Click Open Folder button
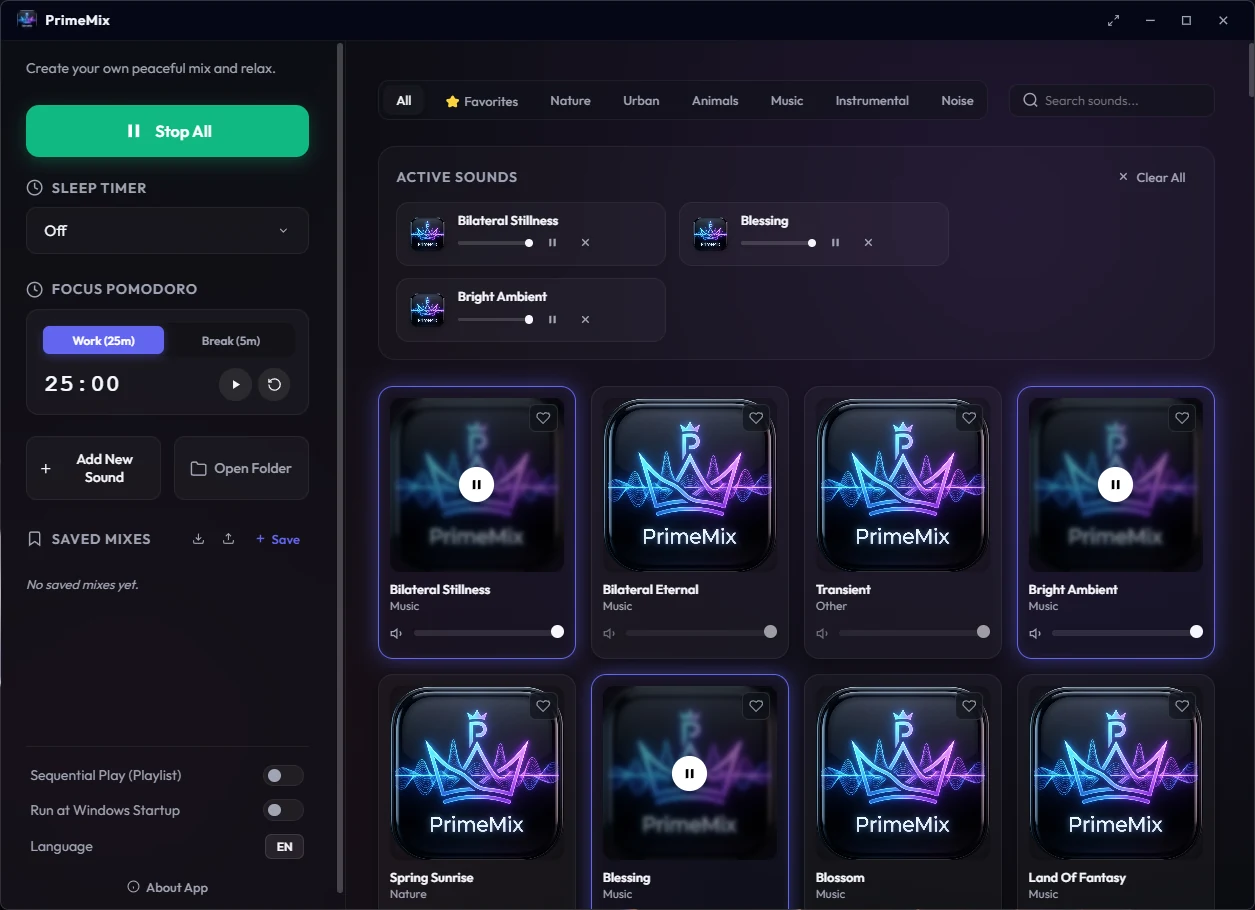 [241, 468]
